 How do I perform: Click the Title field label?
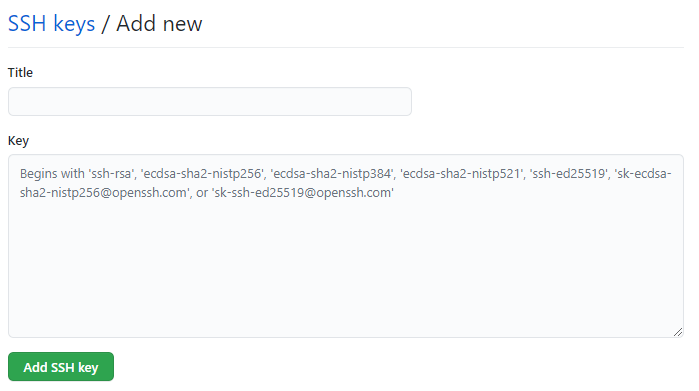click(20, 73)
